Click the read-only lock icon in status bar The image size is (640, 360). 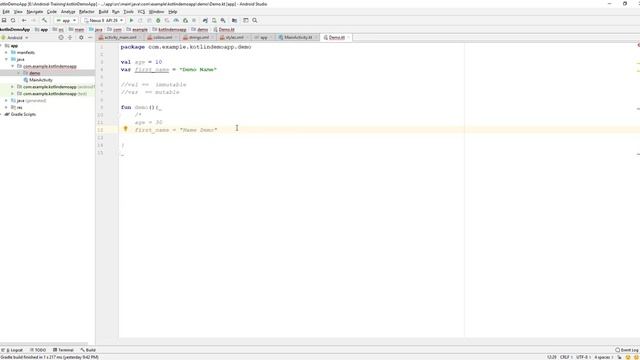(620, 357)
